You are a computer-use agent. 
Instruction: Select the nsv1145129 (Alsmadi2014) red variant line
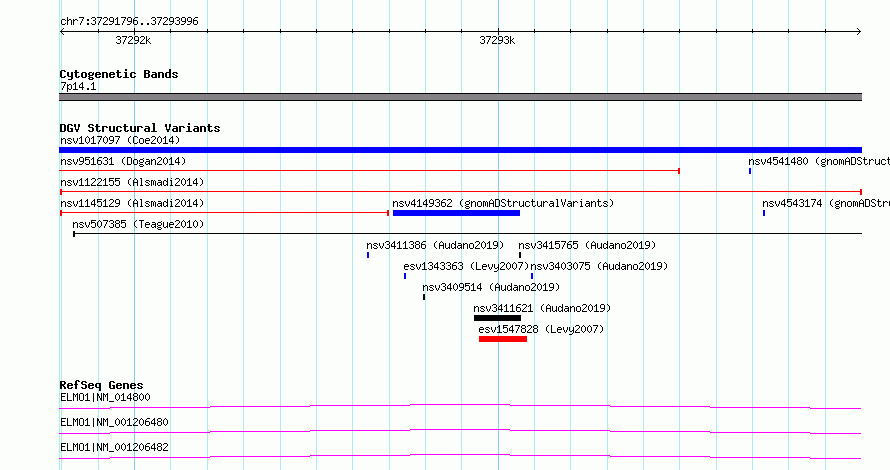pyautogui.click(x=224, y=213)
